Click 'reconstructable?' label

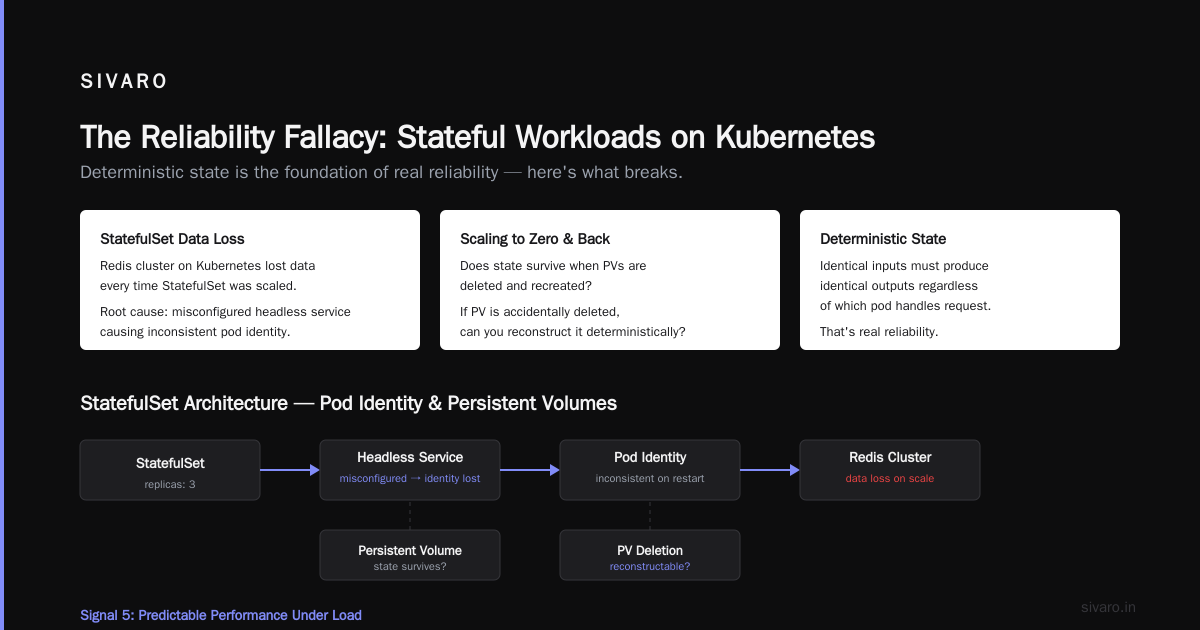[650, 566]
